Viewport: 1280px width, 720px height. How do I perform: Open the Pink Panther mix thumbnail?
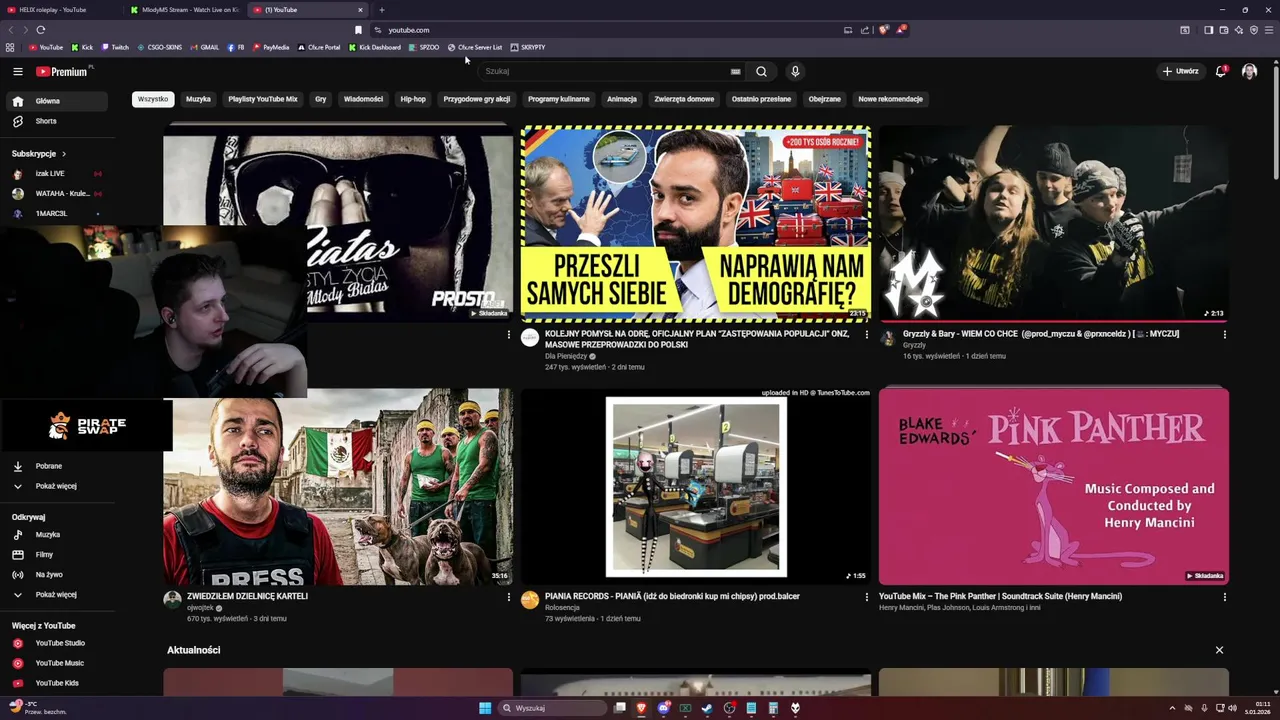point(1054,486)
